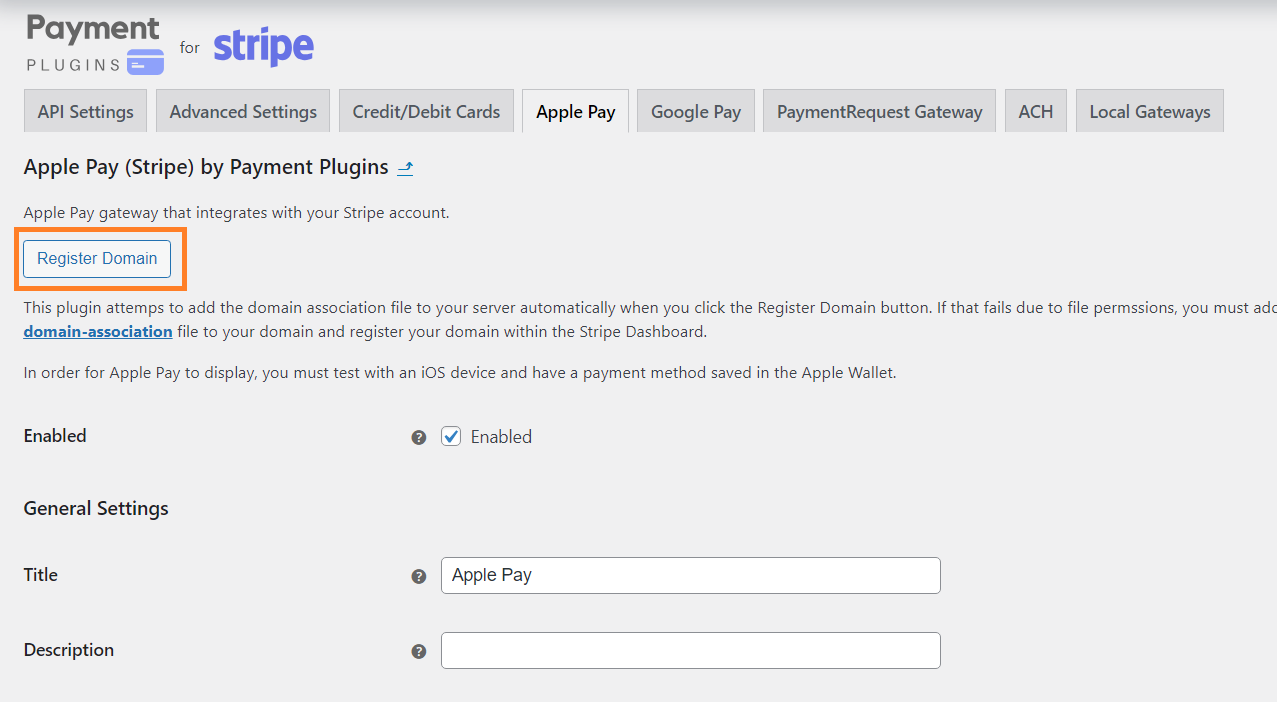Click the Description input field

click(x=691, y=650)
